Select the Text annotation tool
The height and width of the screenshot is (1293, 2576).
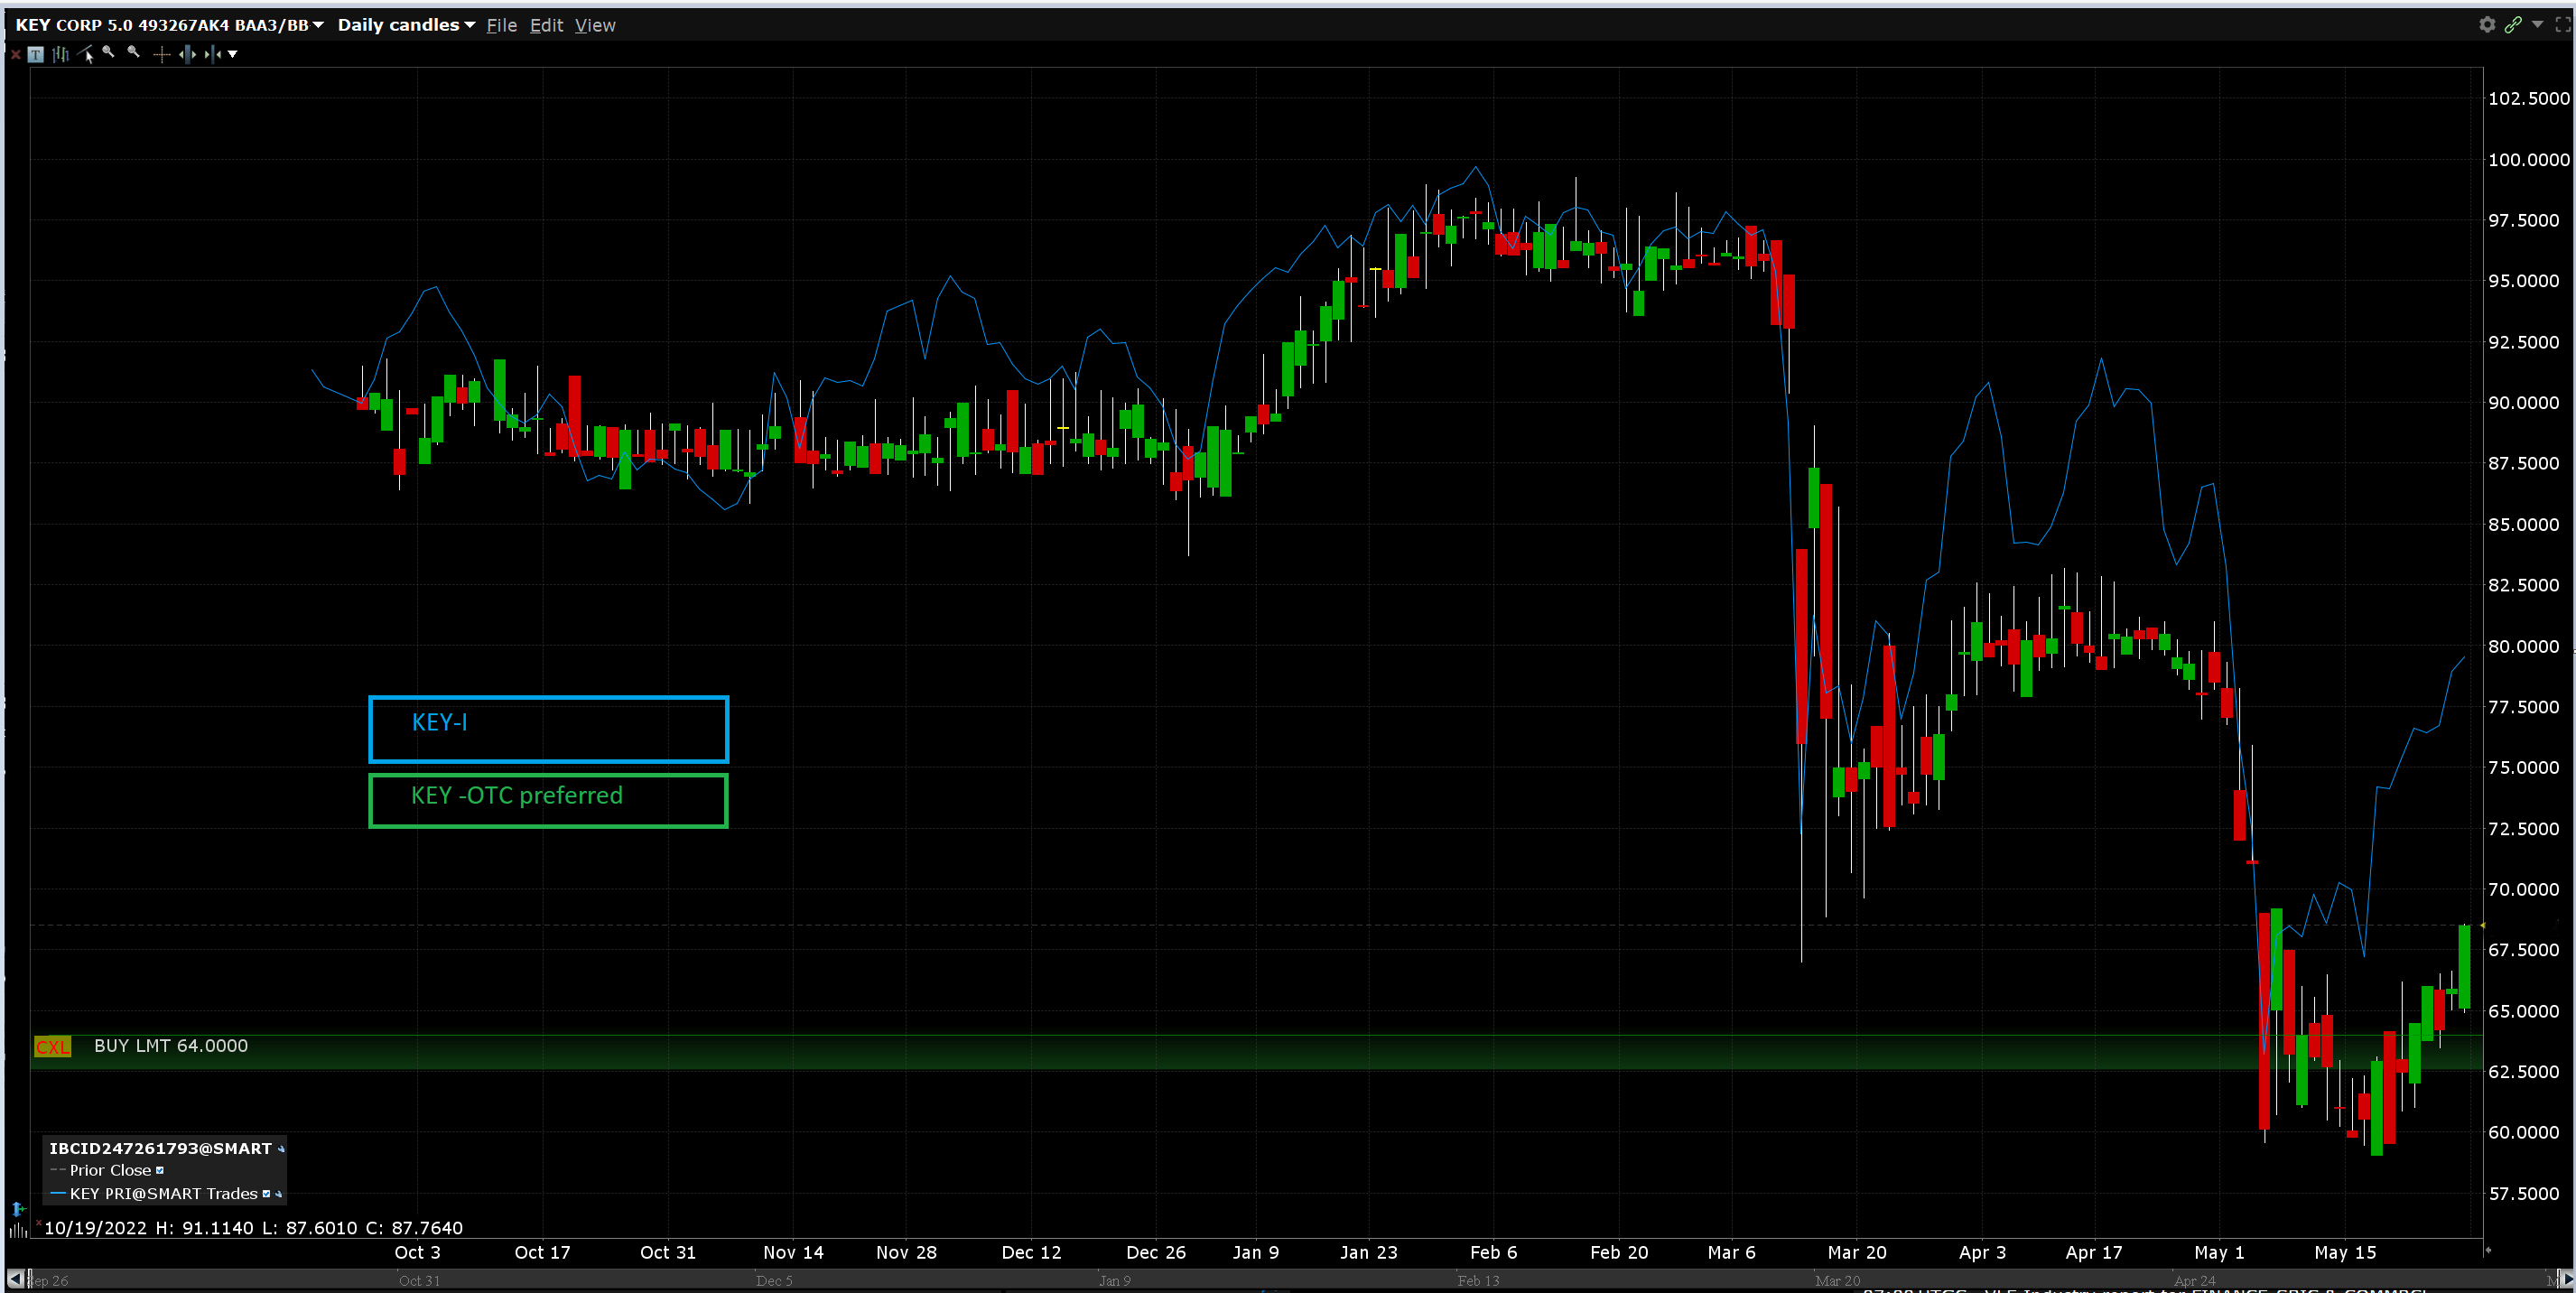[x=36, y=55]
